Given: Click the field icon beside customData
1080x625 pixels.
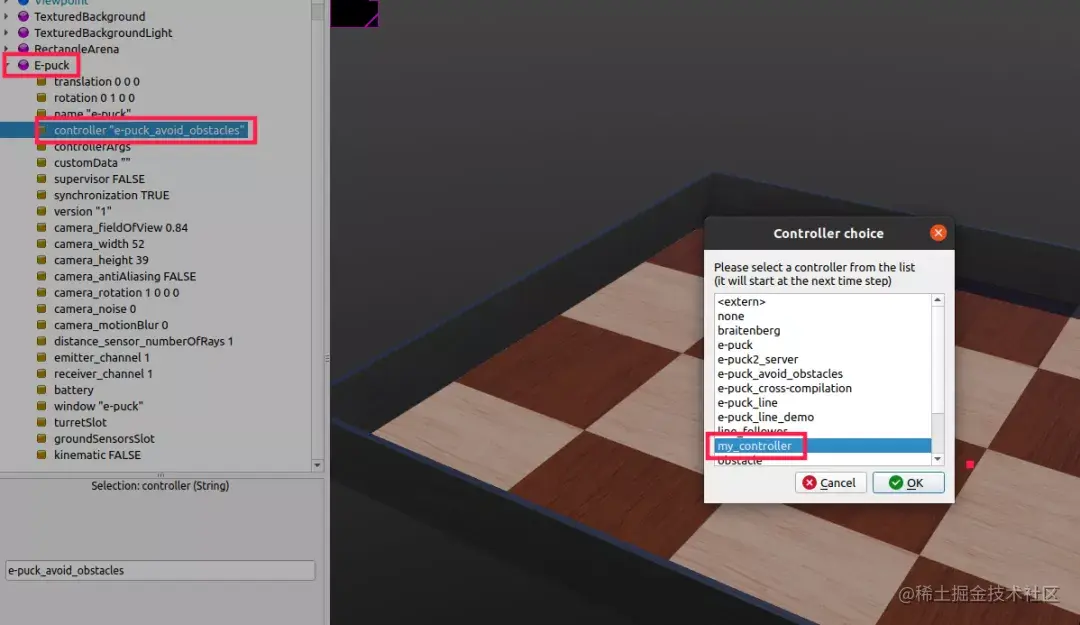Looking at the screenshot, I should [41, 163].
